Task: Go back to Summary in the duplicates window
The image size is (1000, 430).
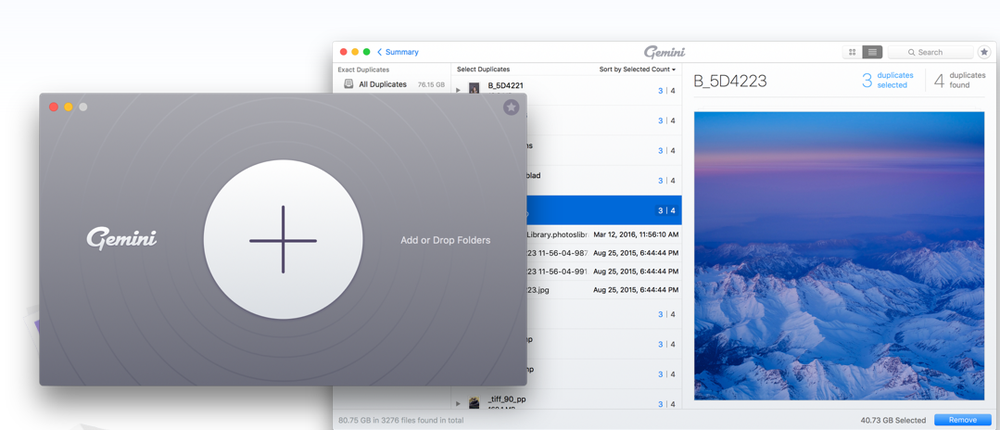Action: (x=398, y=52)
